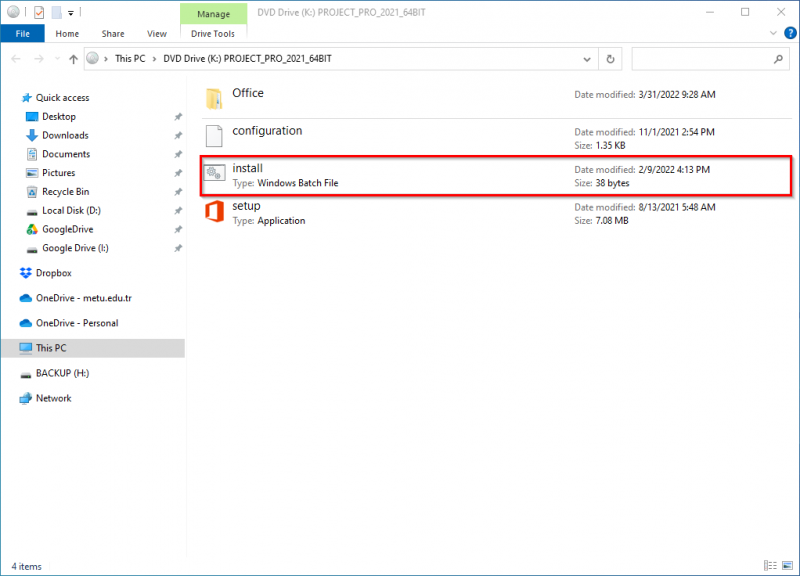This screenshot has height=576, width=800.
Task: Switch to large thumbnails view in status bar
Action: pyautogui.click(x=787, y=565)
